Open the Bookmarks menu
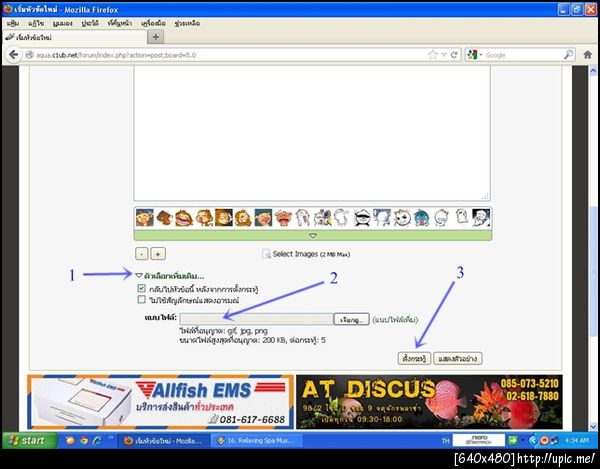Viewport: 600px width, 469px height. [120, 23]
